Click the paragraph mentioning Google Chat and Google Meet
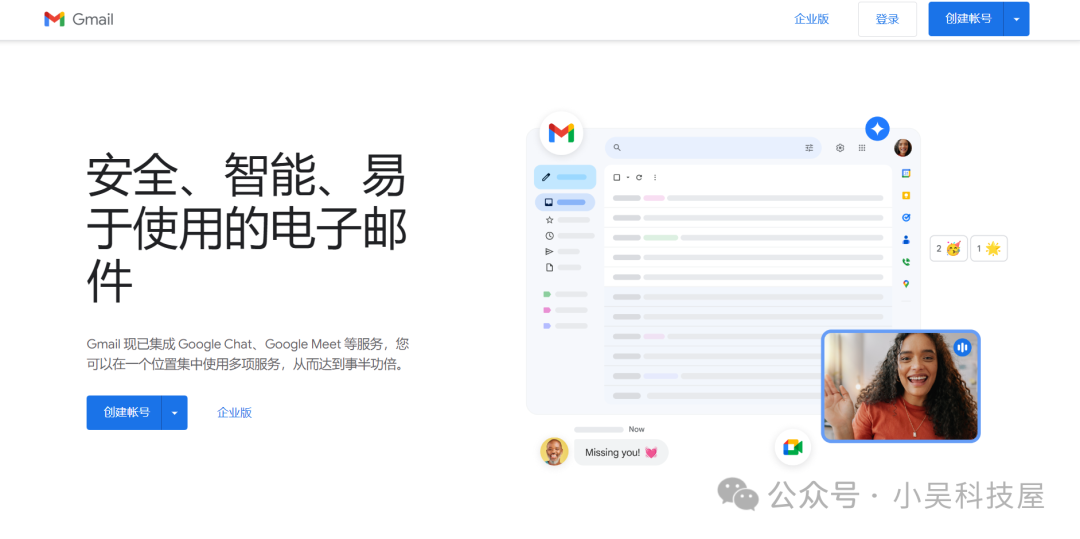This screenshot has width=1080, height=539. point(248,354)
